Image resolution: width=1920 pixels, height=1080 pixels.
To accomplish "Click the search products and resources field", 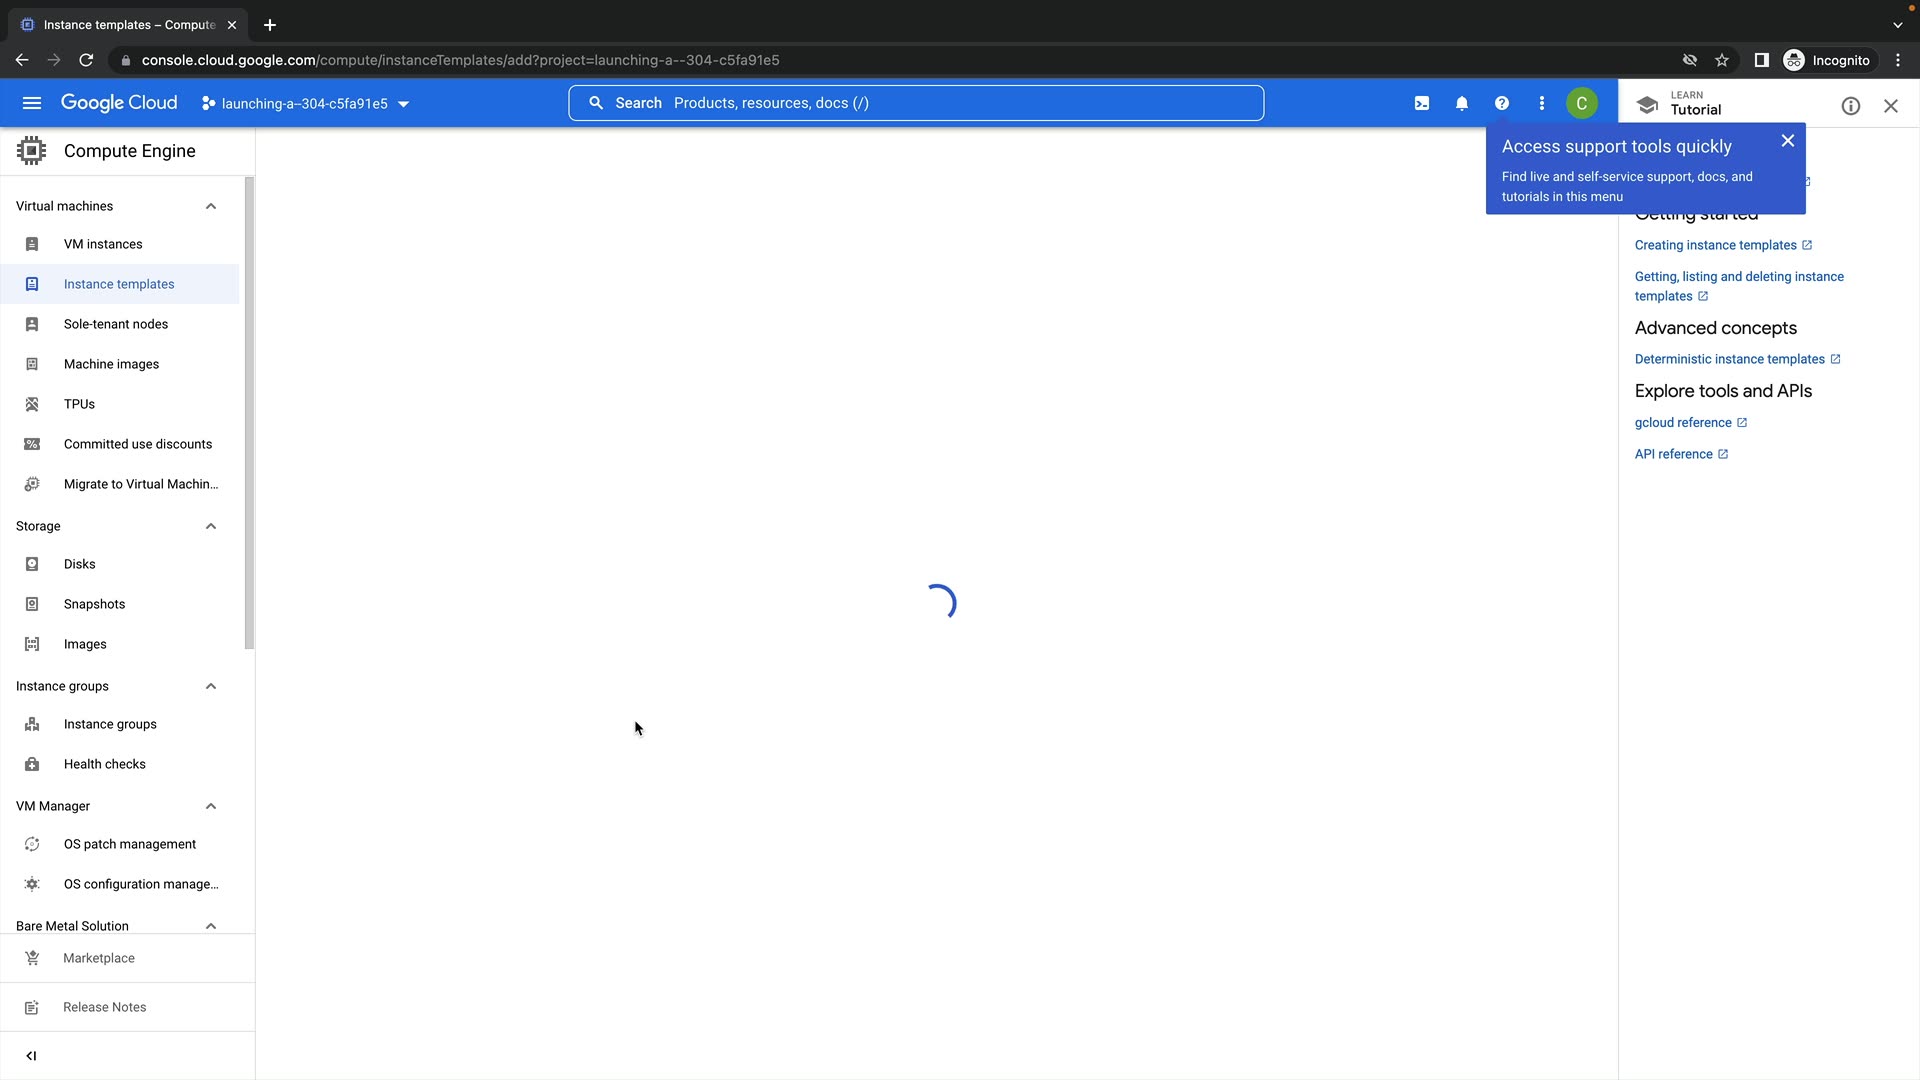I will (915, 103).
